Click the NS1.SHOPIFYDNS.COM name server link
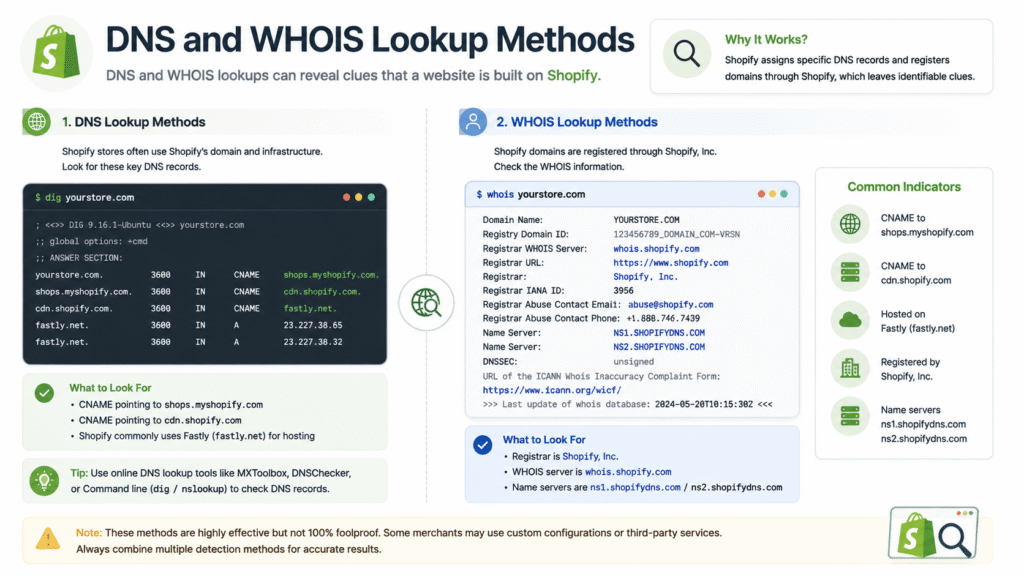 click(x=658, y=333)
